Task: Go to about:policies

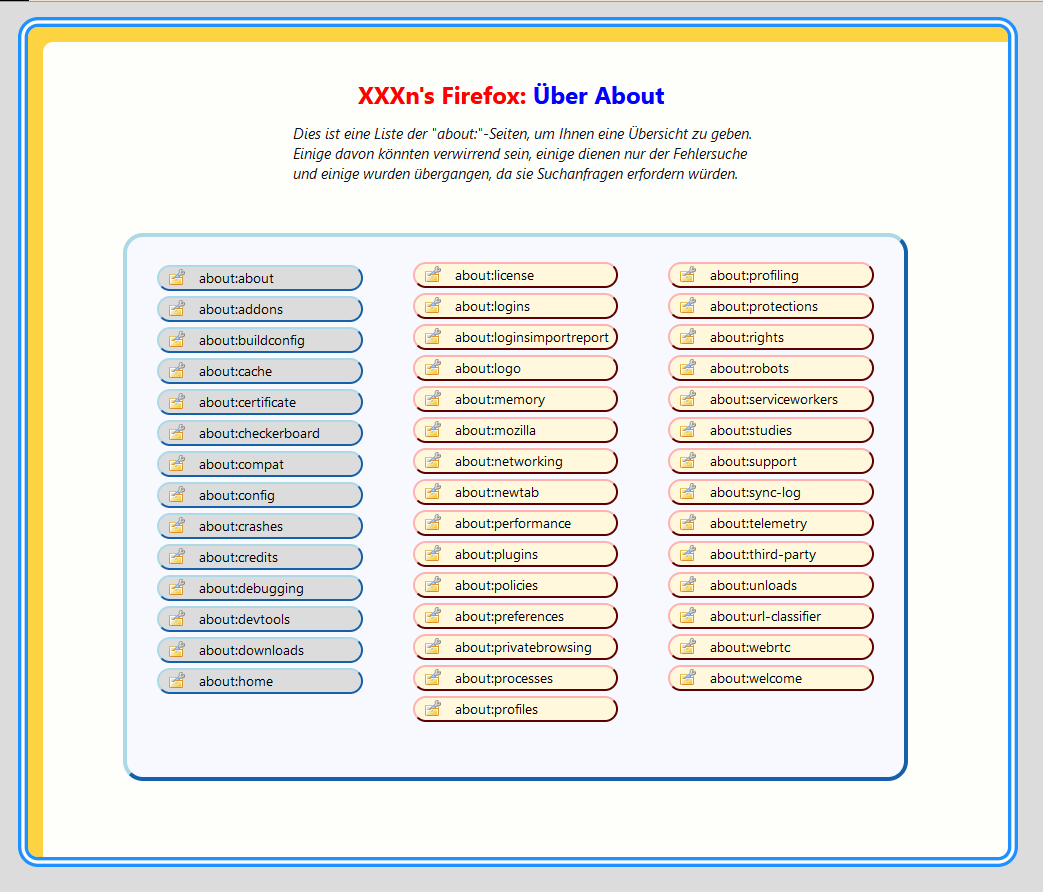Action: tap(516, 585)
